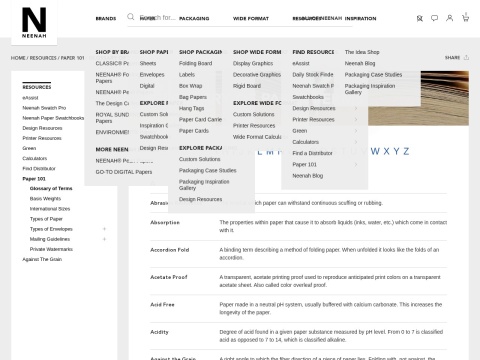
Task: Click the Share icon
Action: point(466,57)
